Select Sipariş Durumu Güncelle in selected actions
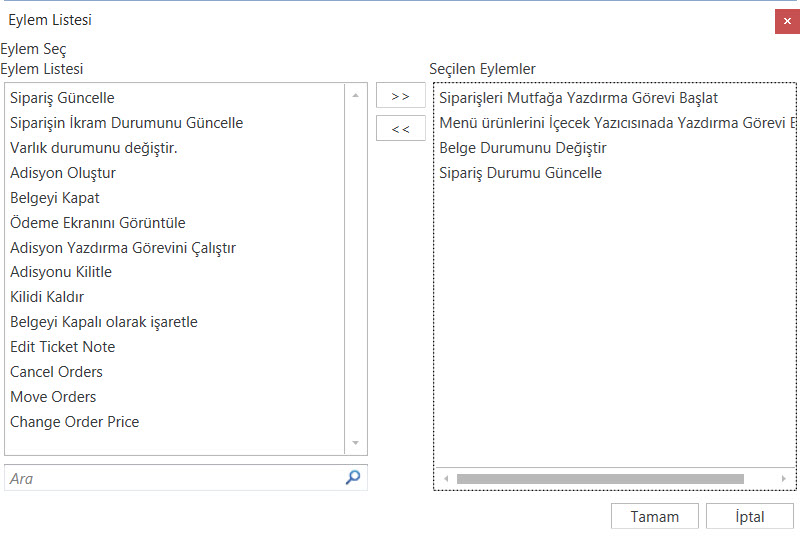801x536 pixels. tap(520, 173)
